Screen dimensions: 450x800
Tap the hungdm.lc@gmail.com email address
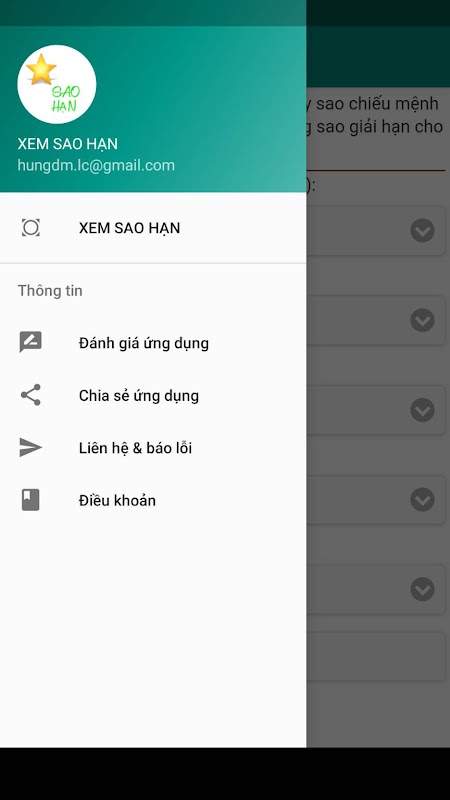(96, 165)
